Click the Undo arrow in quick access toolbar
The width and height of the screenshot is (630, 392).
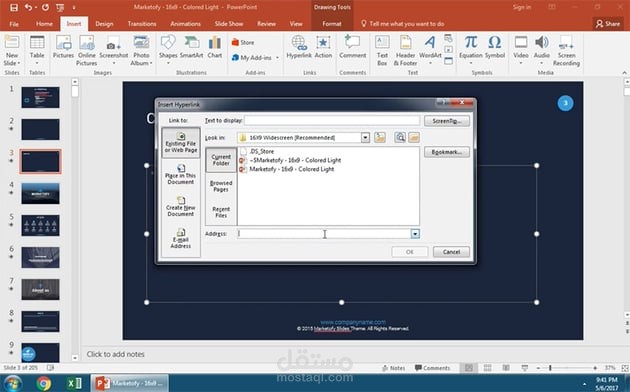pos(28,7)
